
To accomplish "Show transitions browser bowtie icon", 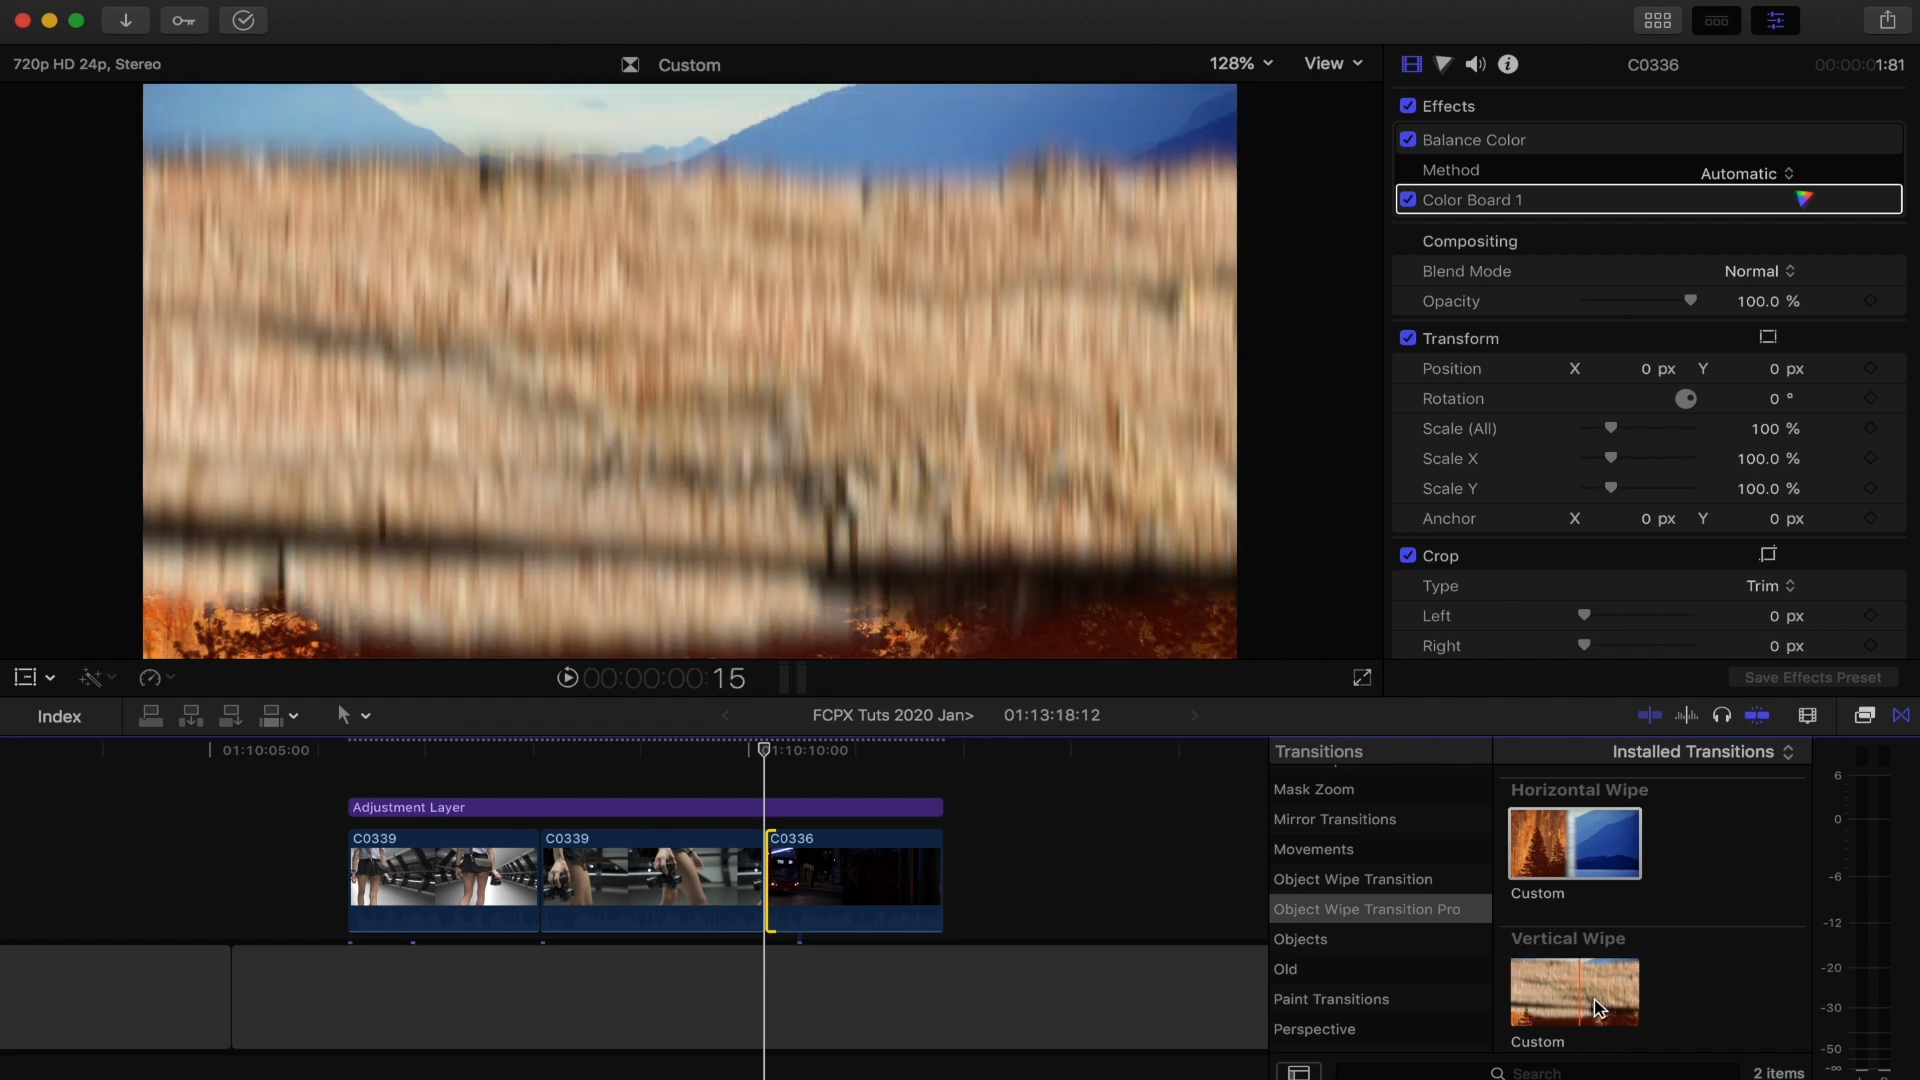I will (x=1901, y=715).
